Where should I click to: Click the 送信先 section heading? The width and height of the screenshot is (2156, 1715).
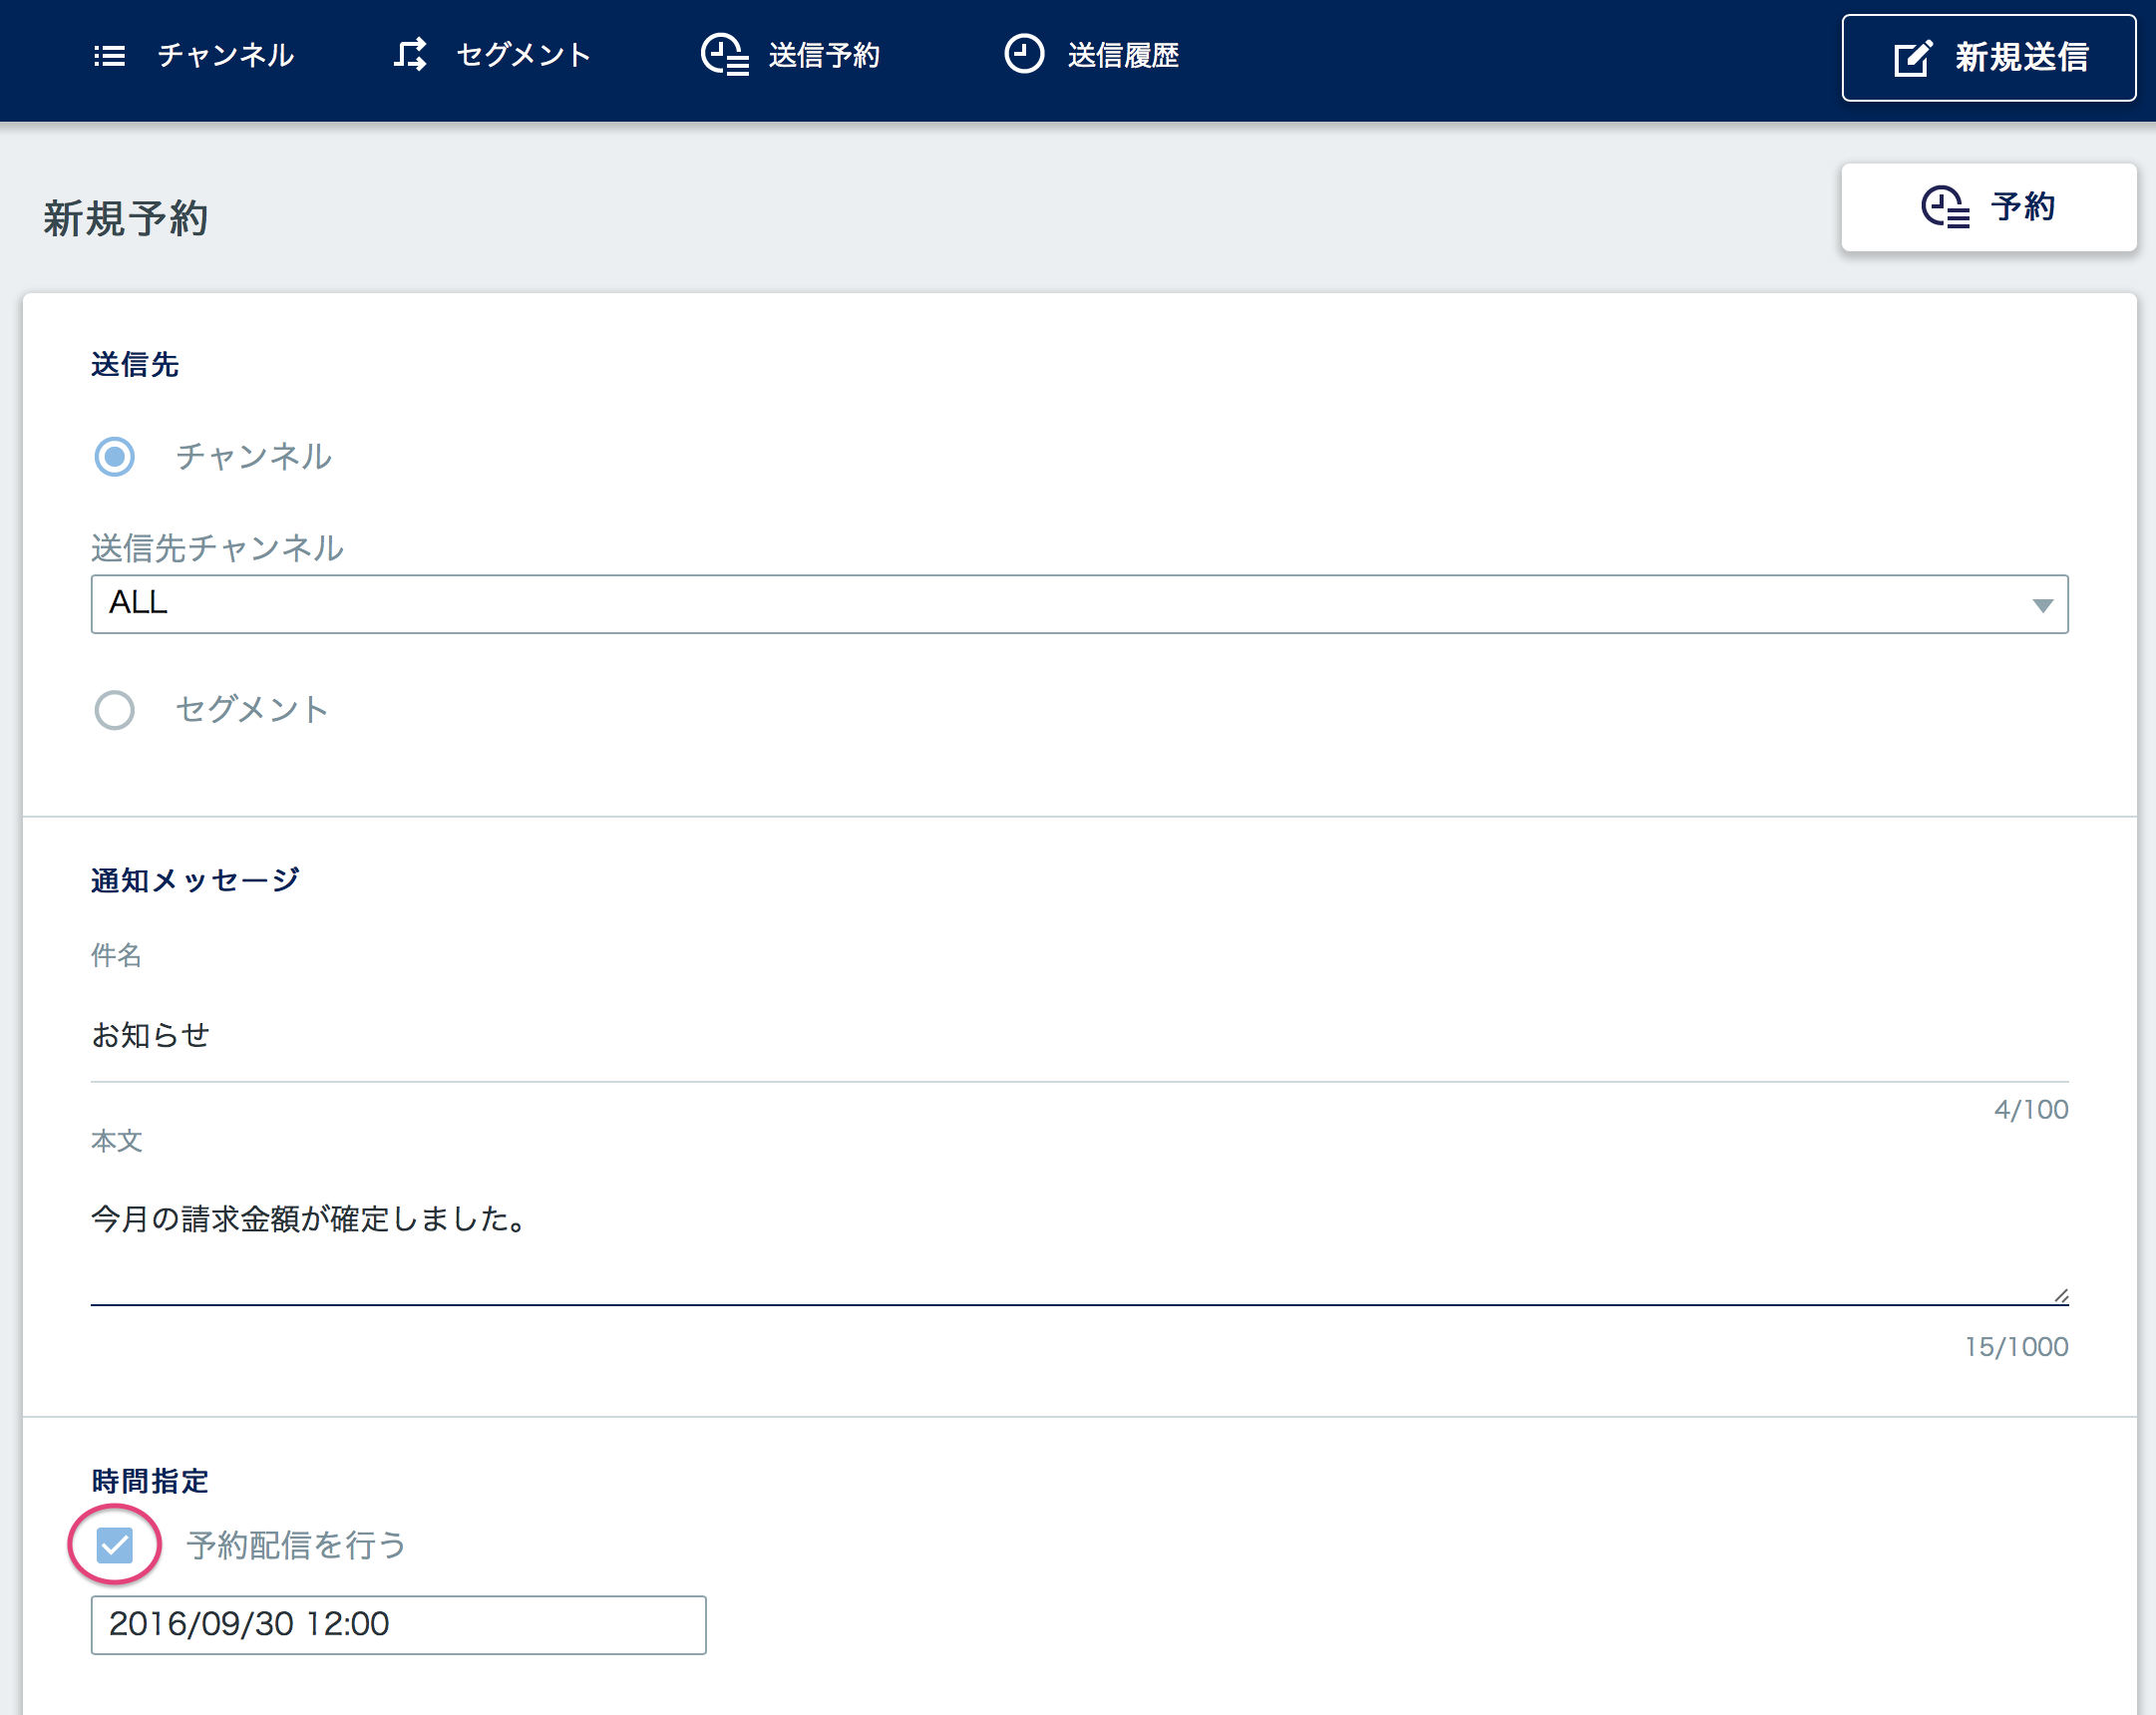[135, 364]
